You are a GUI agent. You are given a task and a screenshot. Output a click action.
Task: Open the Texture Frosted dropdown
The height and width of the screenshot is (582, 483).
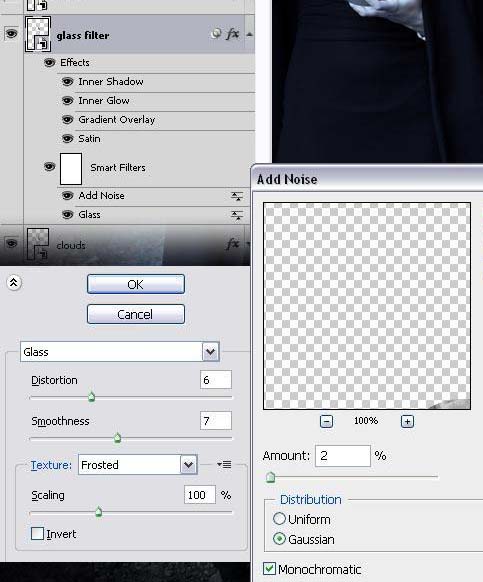[189, 465]
